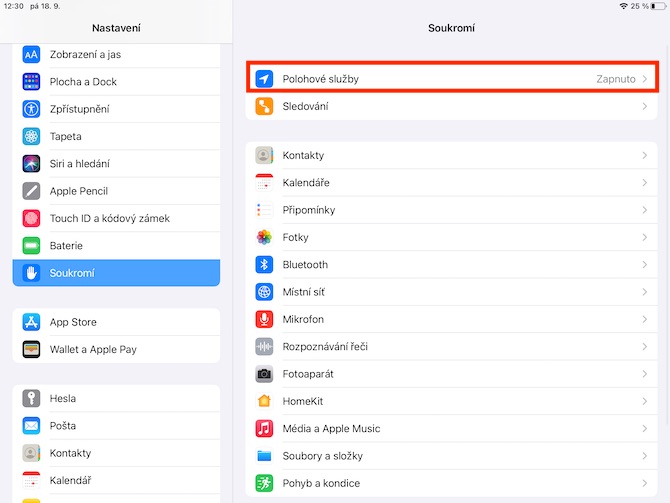Tap the orange Sledování tracking icon
The width and height of the screenshot is (670, 503).
(264, 106)
